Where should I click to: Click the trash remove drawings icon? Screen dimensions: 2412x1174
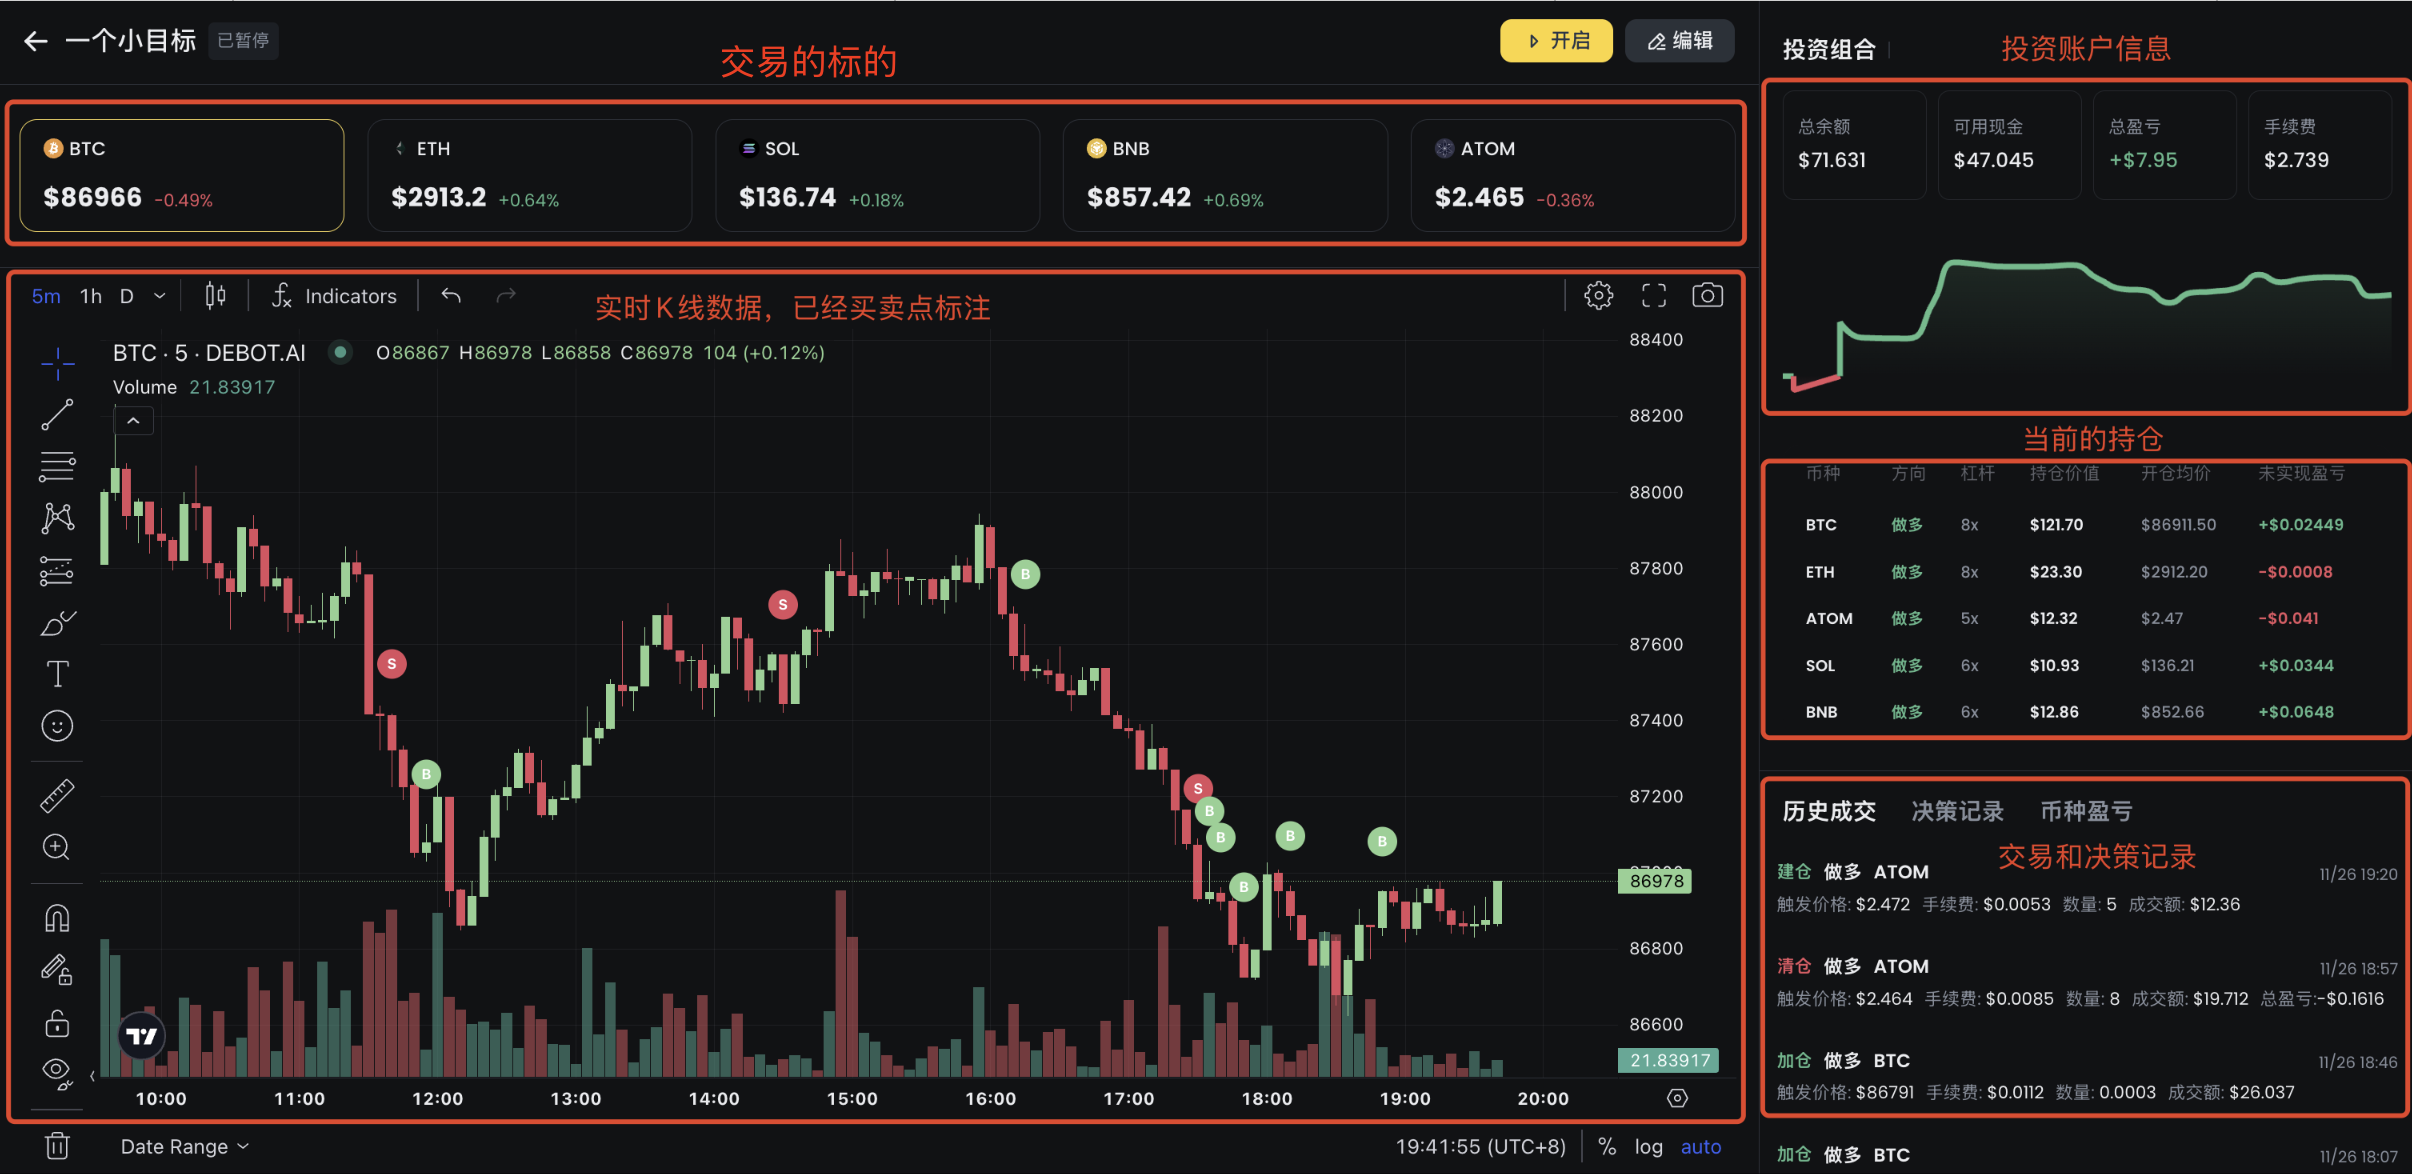tap(57, 1145)
